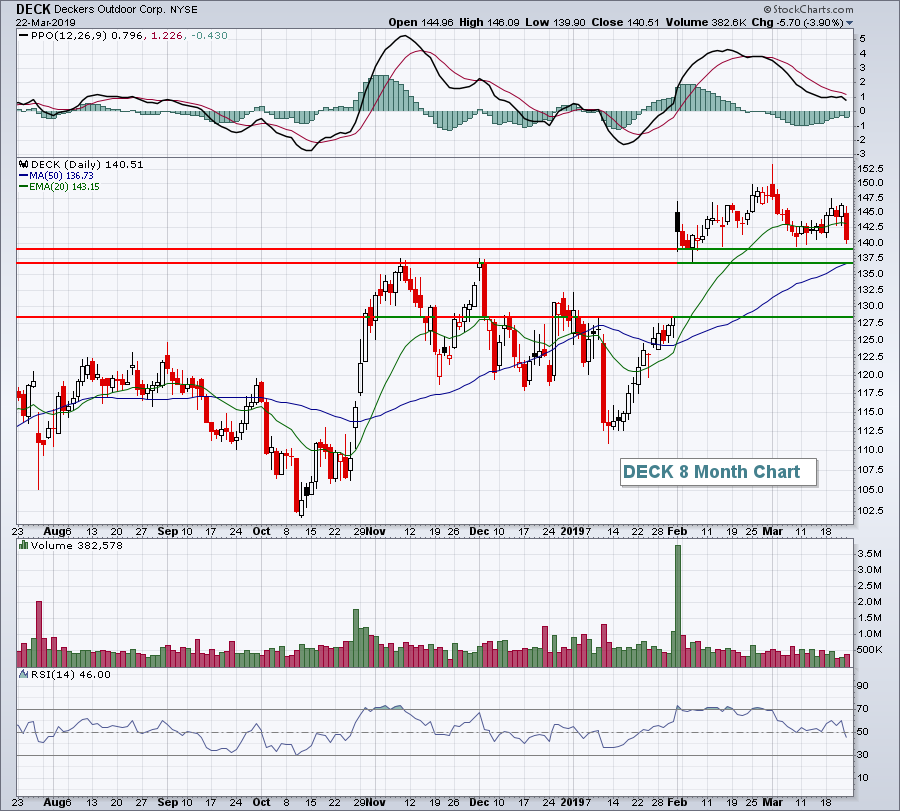Click the candlestick icon beside DECK (Daily)
900x811 pixels.
24,164
